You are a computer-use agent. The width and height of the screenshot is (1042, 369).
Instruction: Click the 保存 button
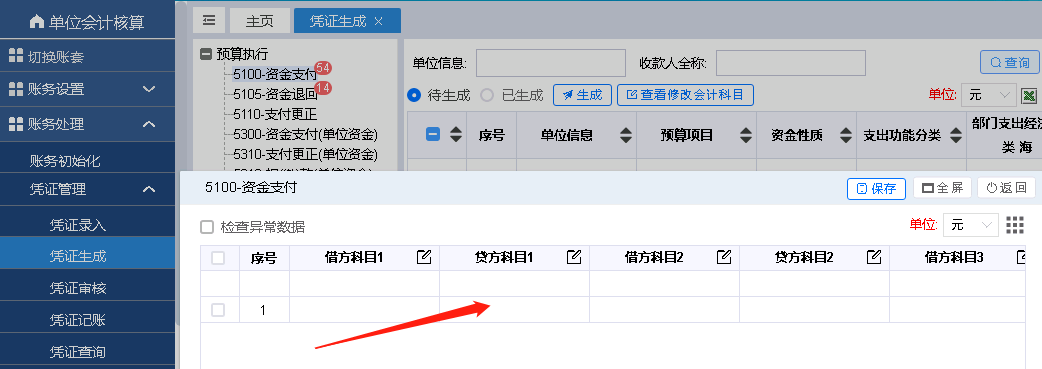[877, 189]
